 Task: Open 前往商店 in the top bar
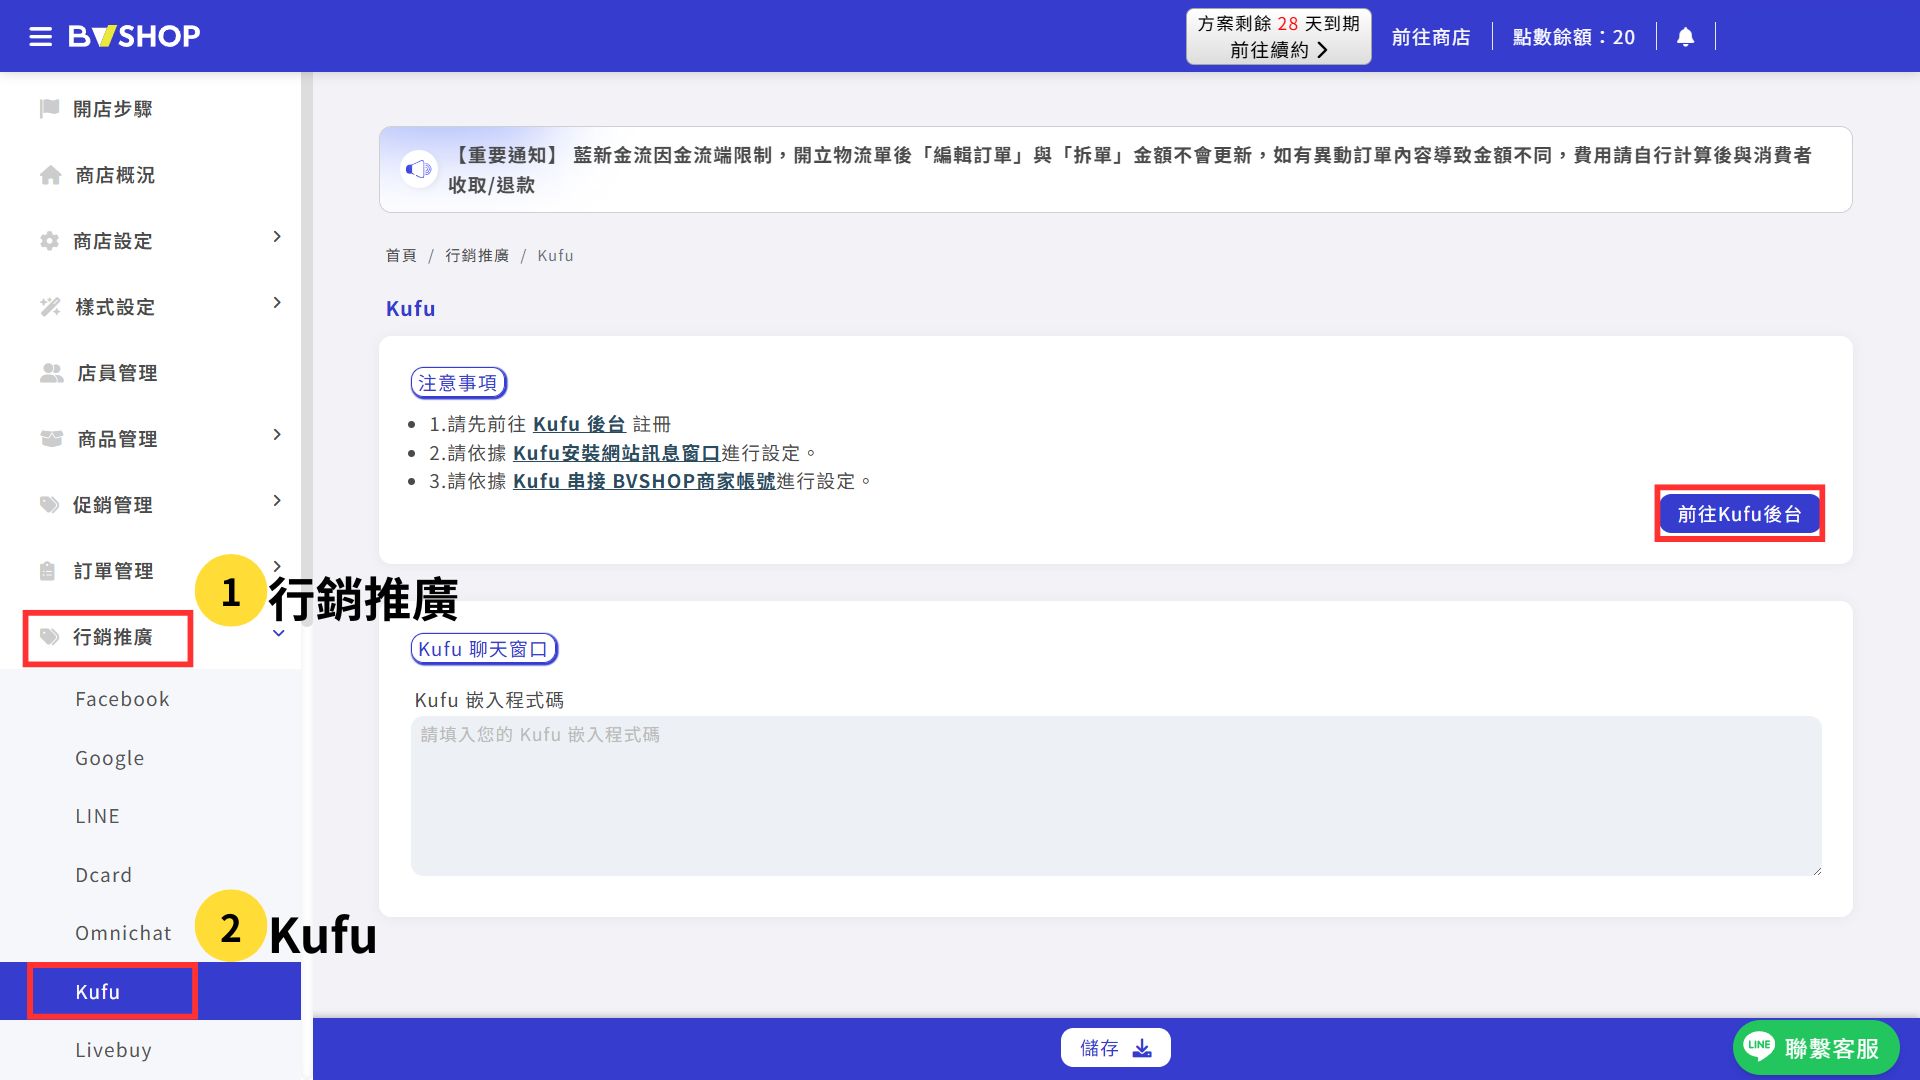pos(1430,37)
